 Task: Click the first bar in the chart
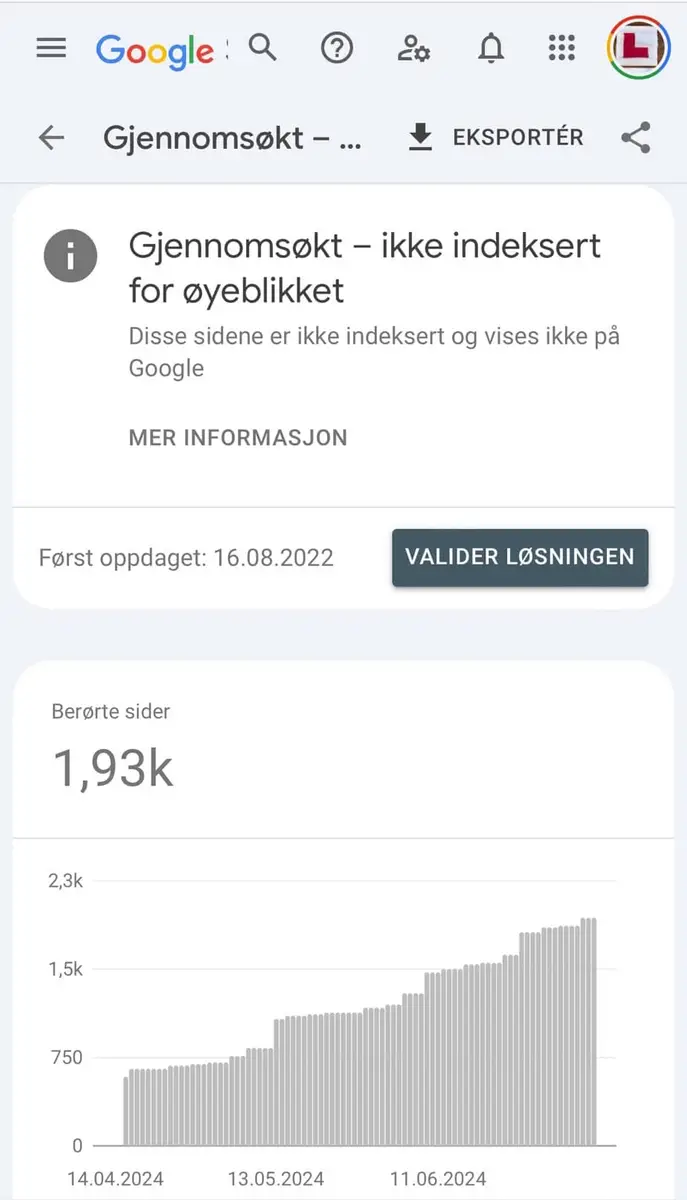coord(126,1110)
